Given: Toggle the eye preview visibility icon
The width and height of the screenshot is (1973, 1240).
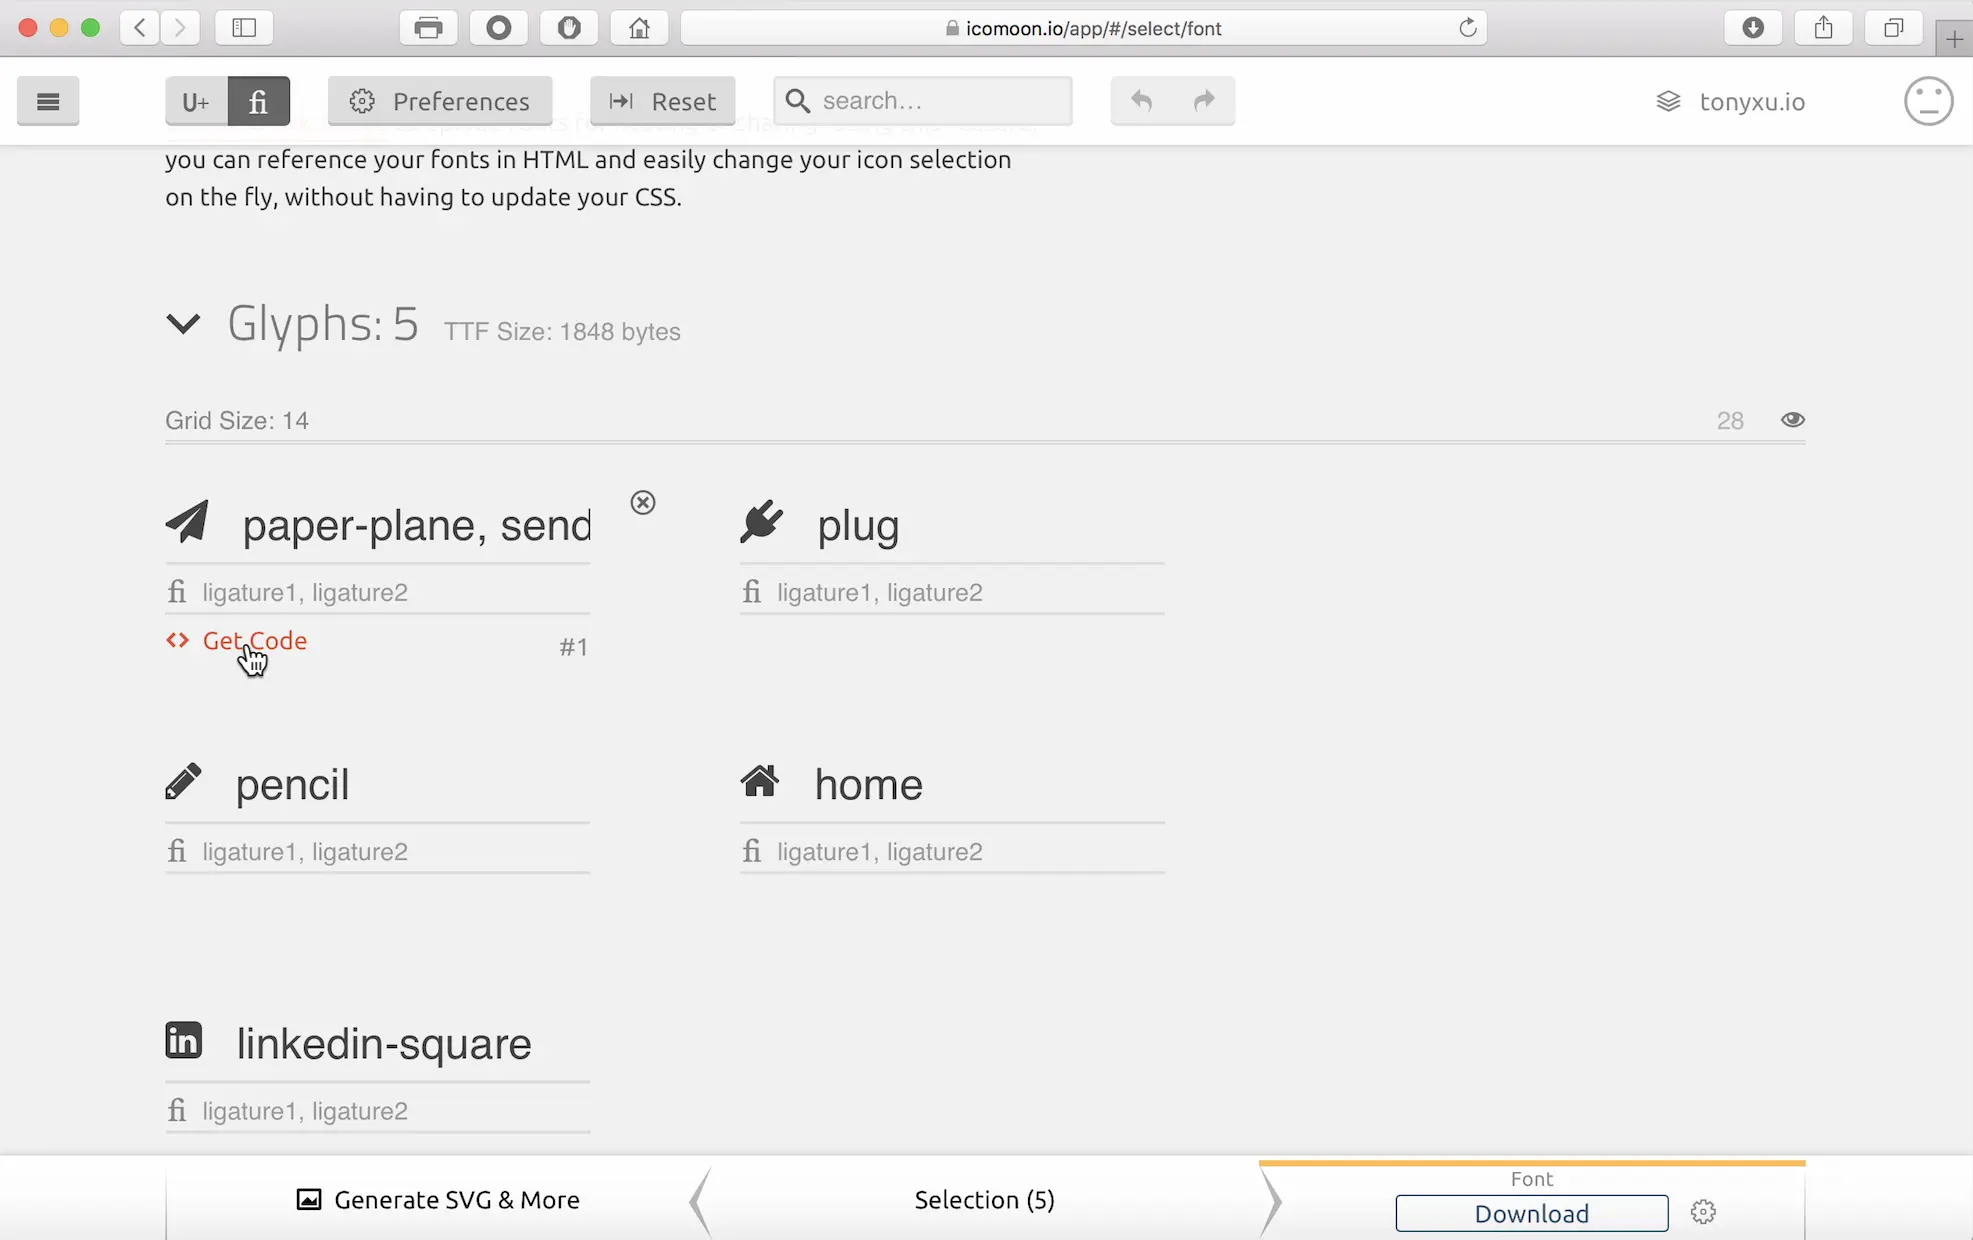Looking at the screenshot, I should (x=1792, y=420).
